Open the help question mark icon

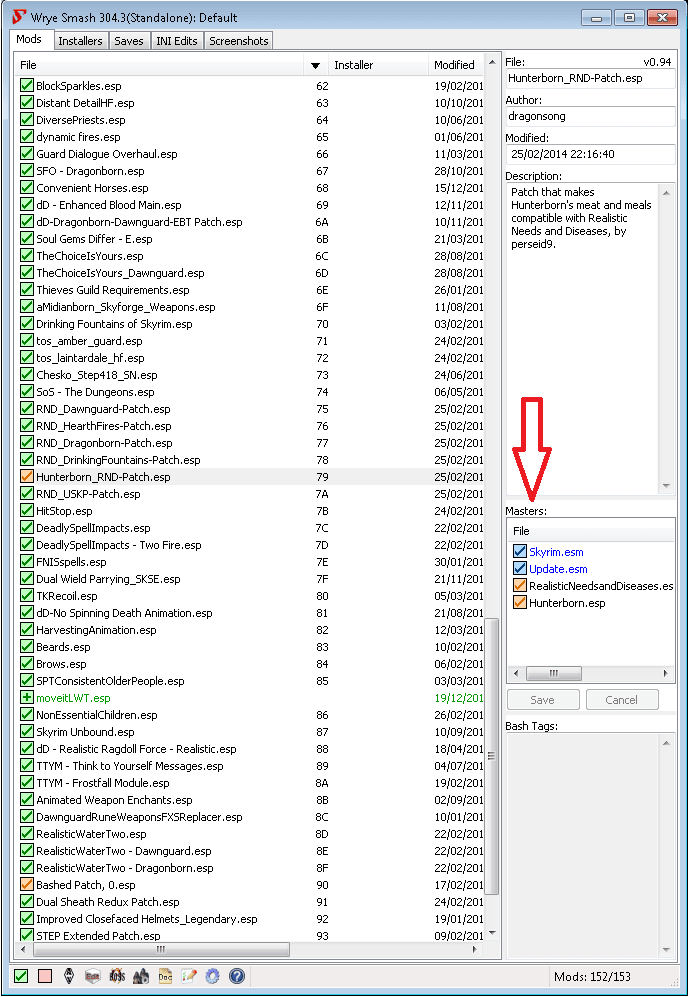click(237, 976)
